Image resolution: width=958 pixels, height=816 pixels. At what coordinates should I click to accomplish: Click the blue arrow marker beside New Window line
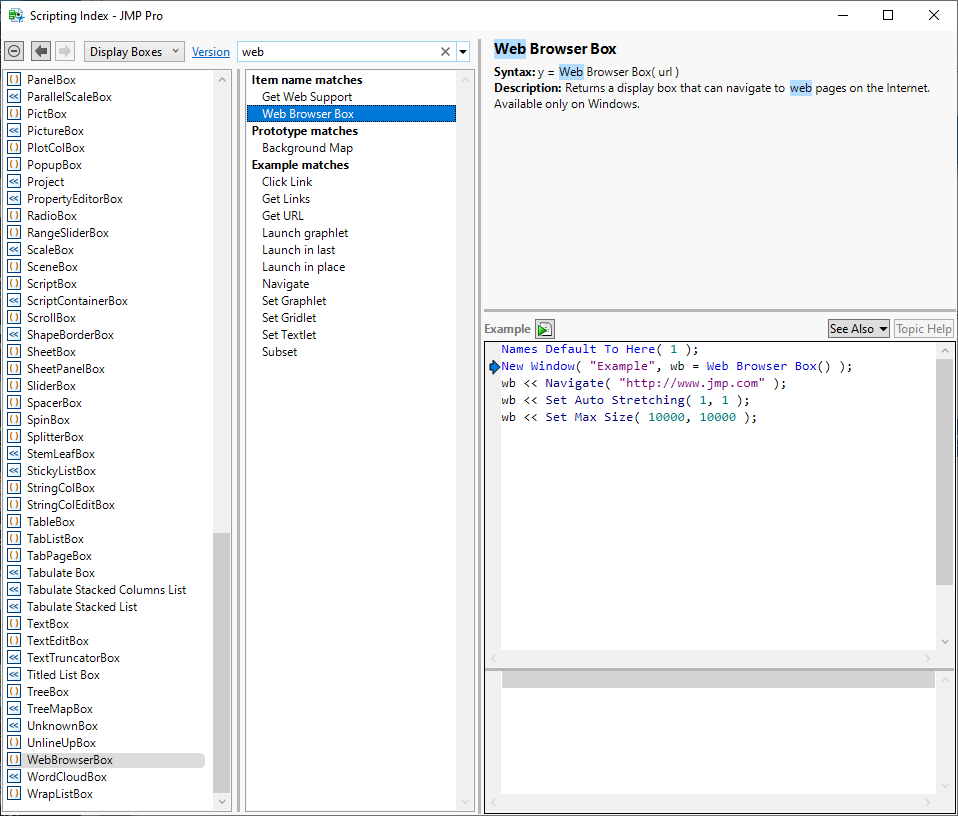pyautogui.click(x=494, y=367)
